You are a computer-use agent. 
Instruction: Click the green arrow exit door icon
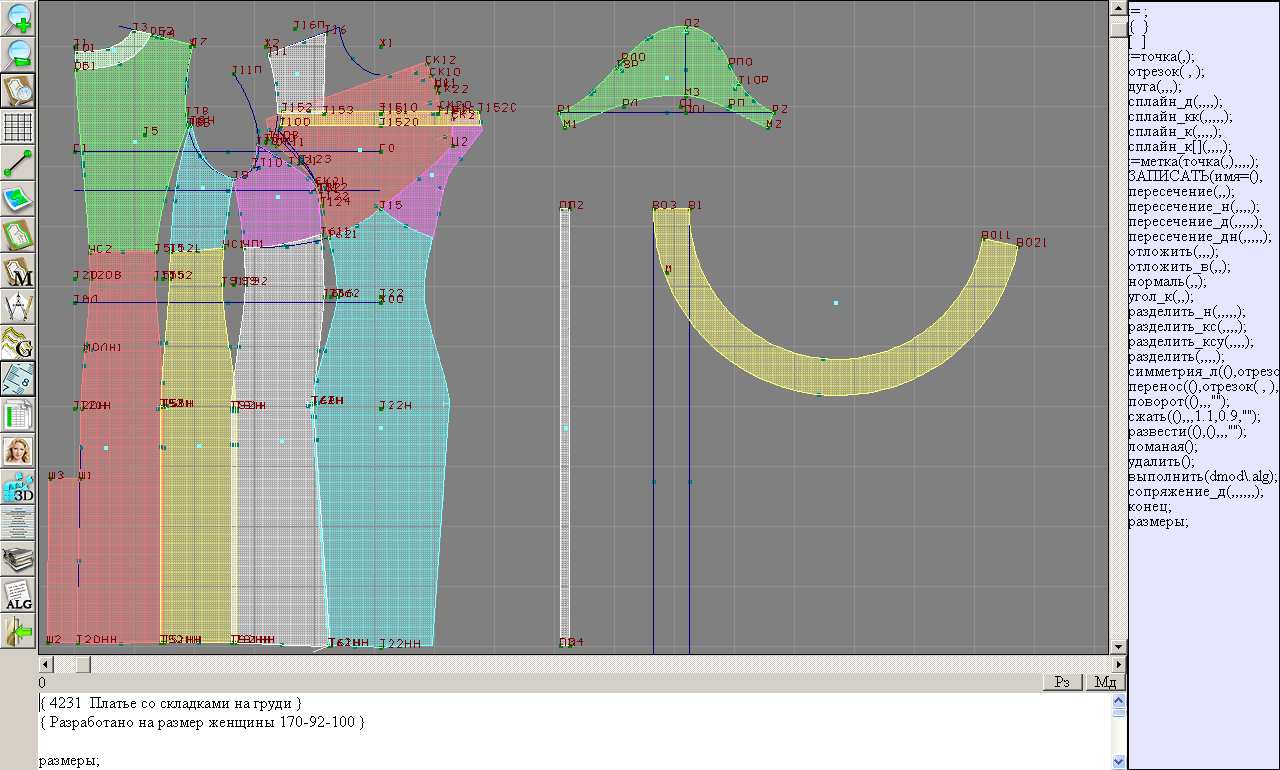pos(19,631)
